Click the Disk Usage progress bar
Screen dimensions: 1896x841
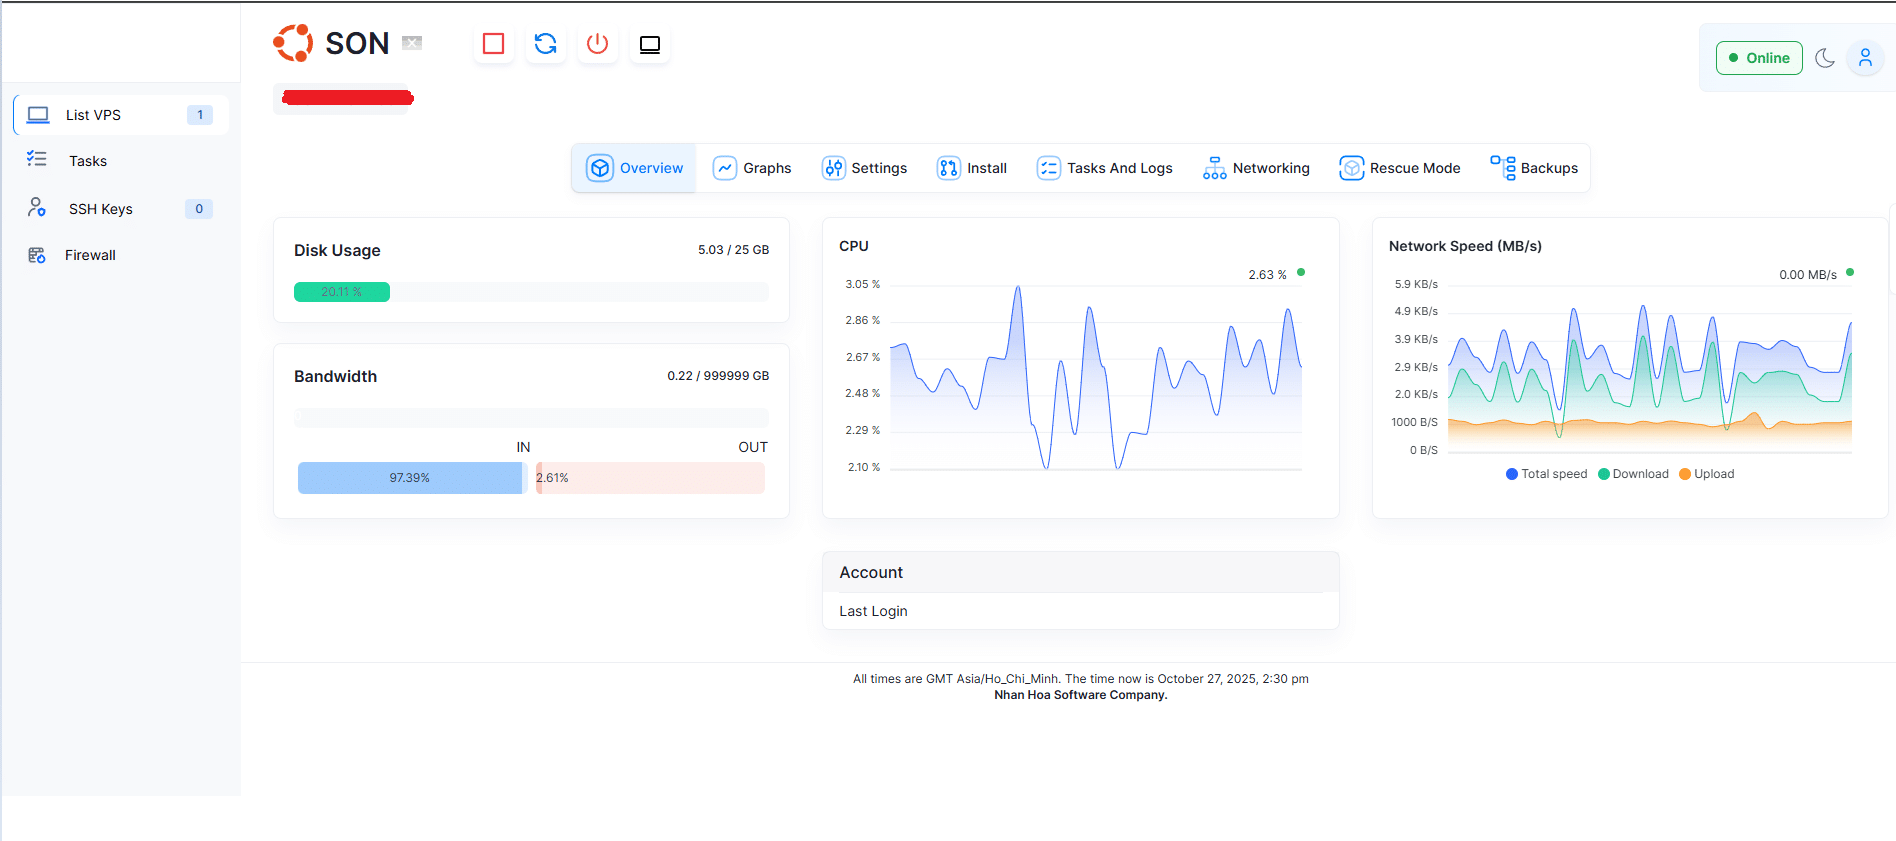point(531,292)
